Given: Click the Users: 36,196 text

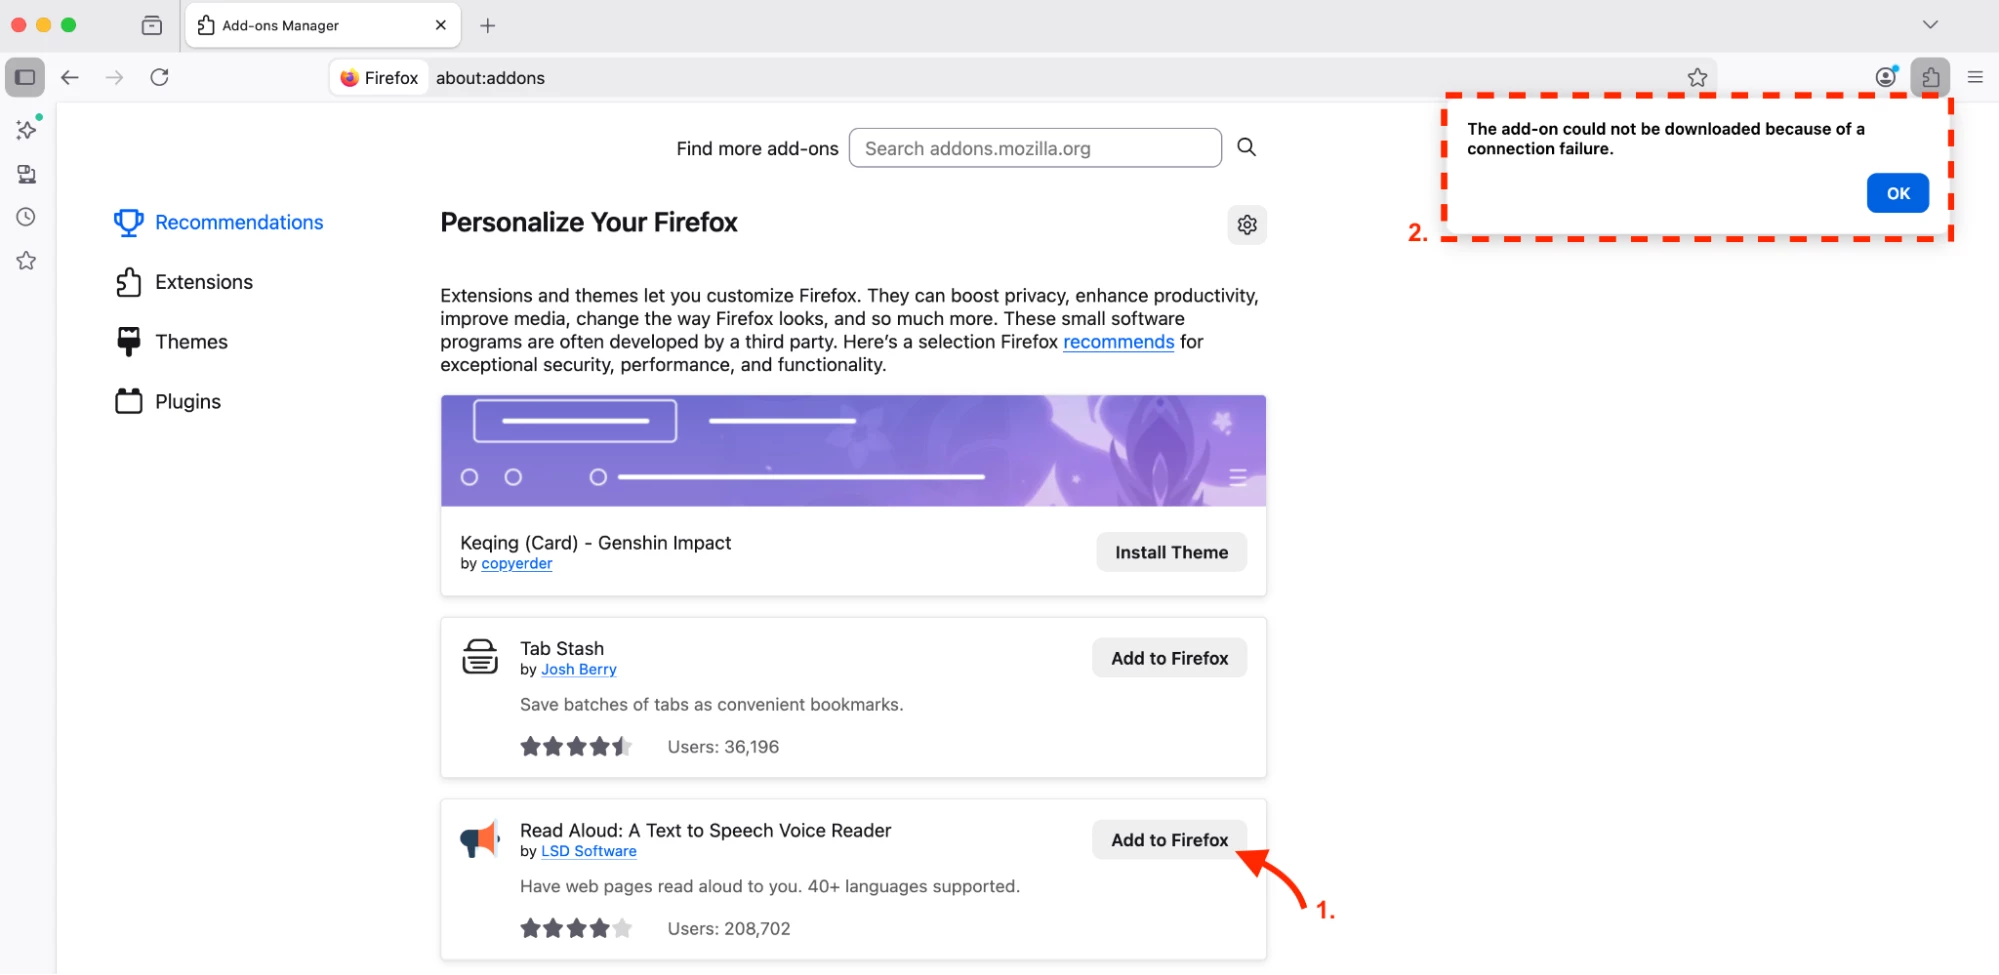Looking at the screenshot, I should click(723, 747).
